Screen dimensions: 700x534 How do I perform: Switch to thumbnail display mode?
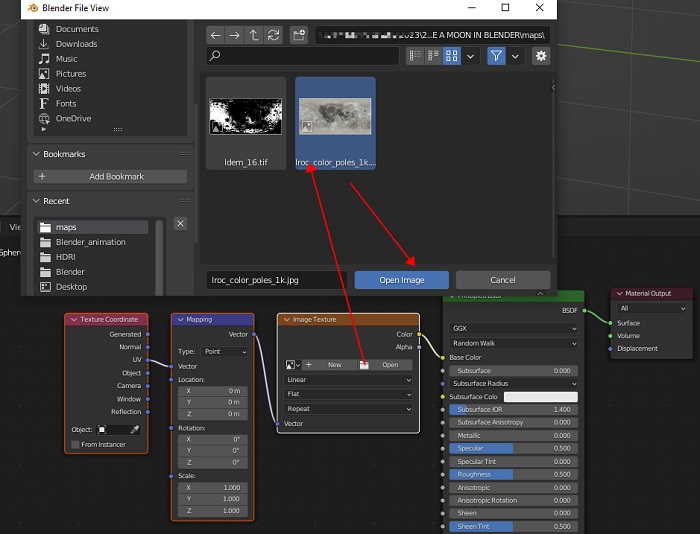click(452, 57)
